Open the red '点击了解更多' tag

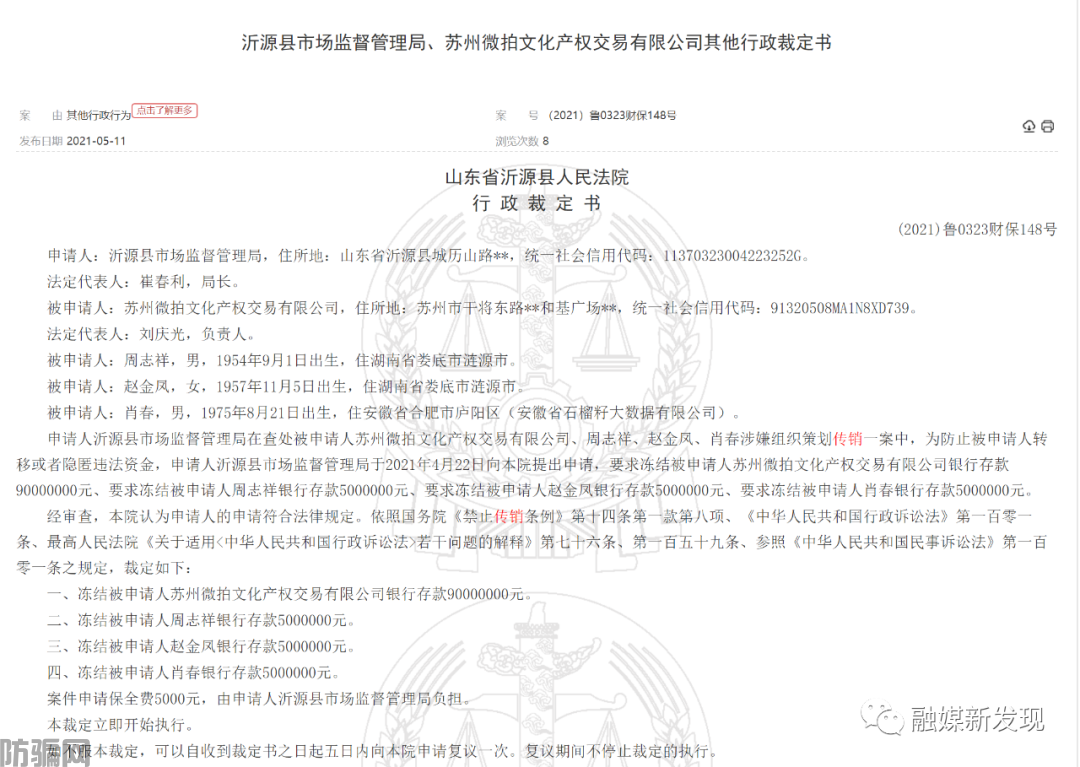pyautogui.click(x=165, y=110)
